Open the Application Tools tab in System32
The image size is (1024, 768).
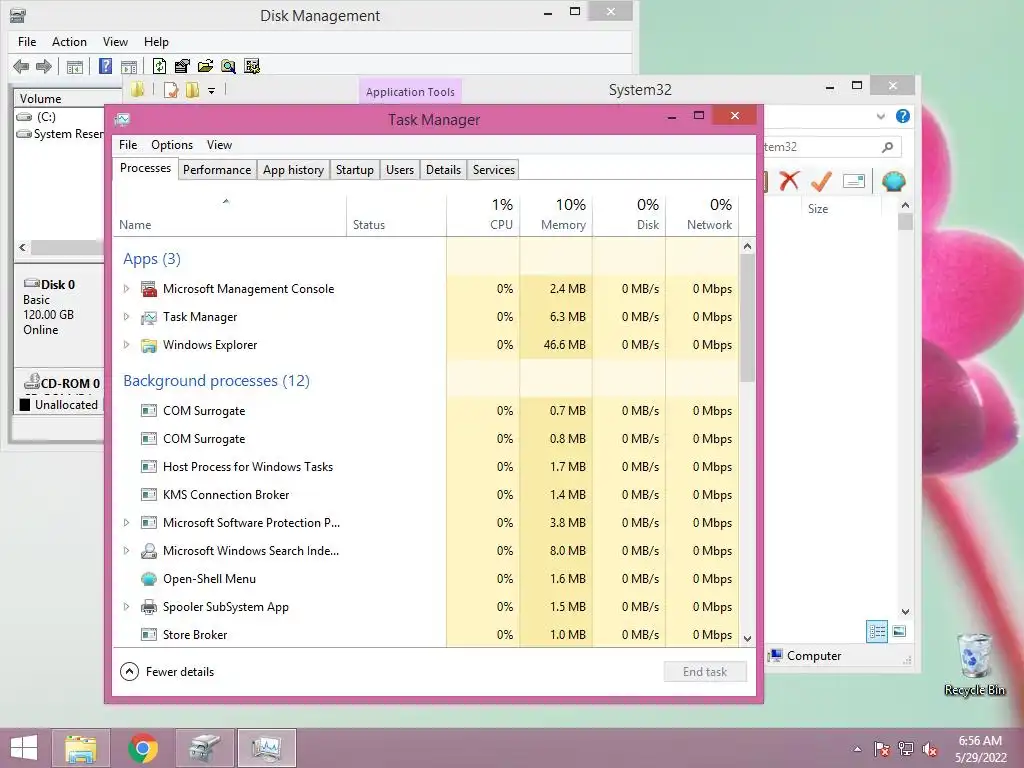coord(410,92)
